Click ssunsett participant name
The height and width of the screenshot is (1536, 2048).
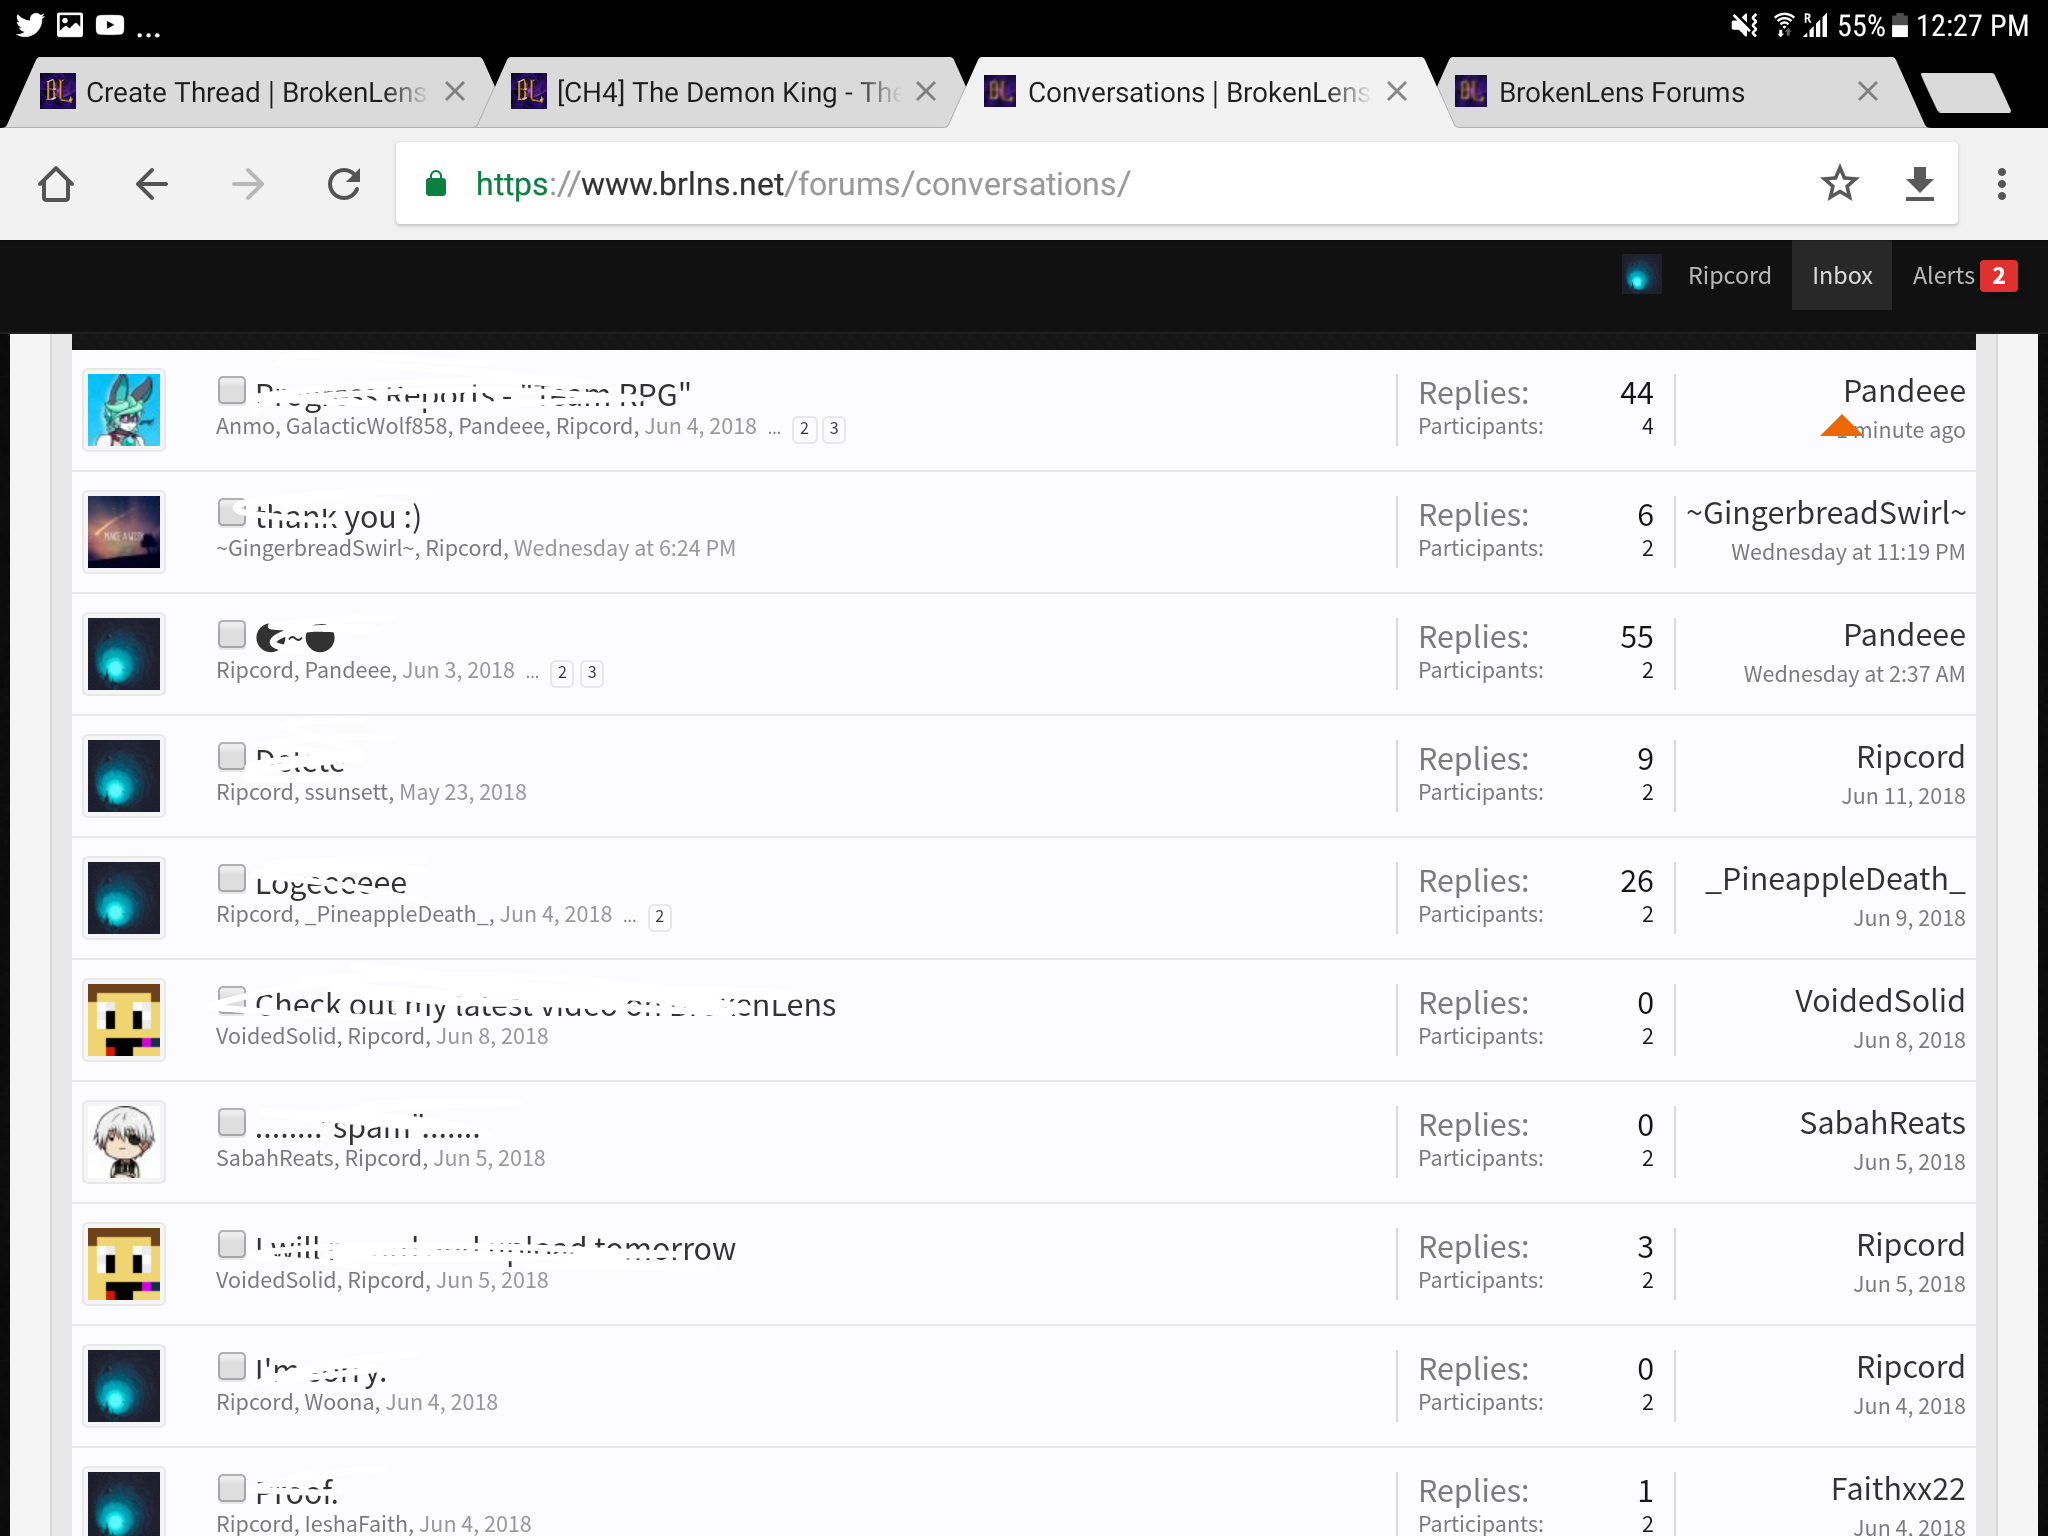pyautogui.click(x=346, y=792)
